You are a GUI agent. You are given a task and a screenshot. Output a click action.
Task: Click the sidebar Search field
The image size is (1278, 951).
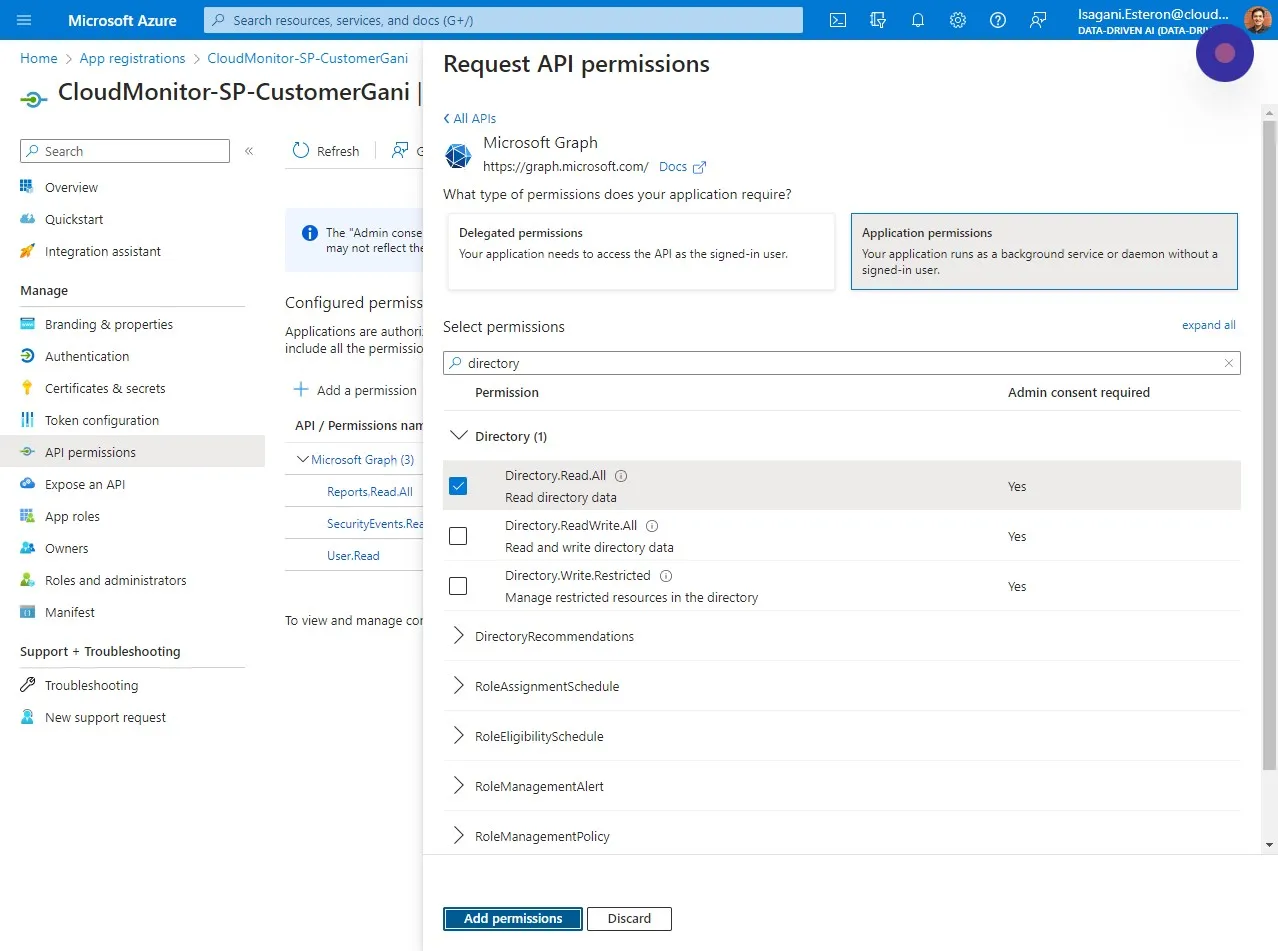pos(125,151)
